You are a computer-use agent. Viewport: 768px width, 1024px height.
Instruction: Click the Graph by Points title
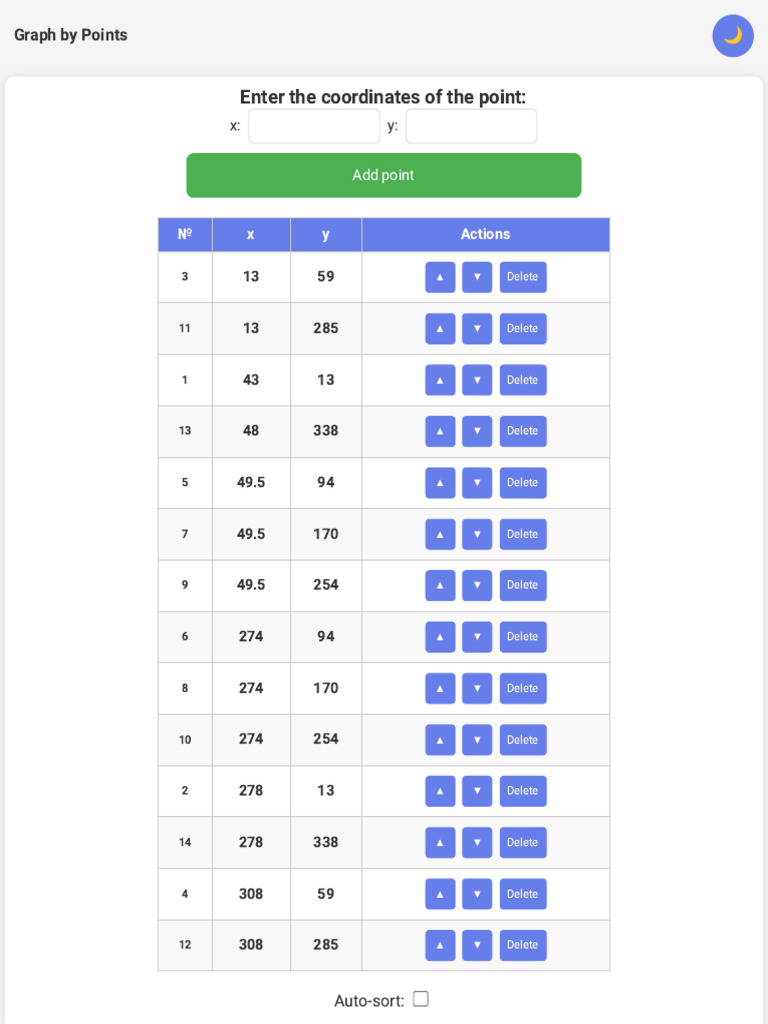[71, 35]
